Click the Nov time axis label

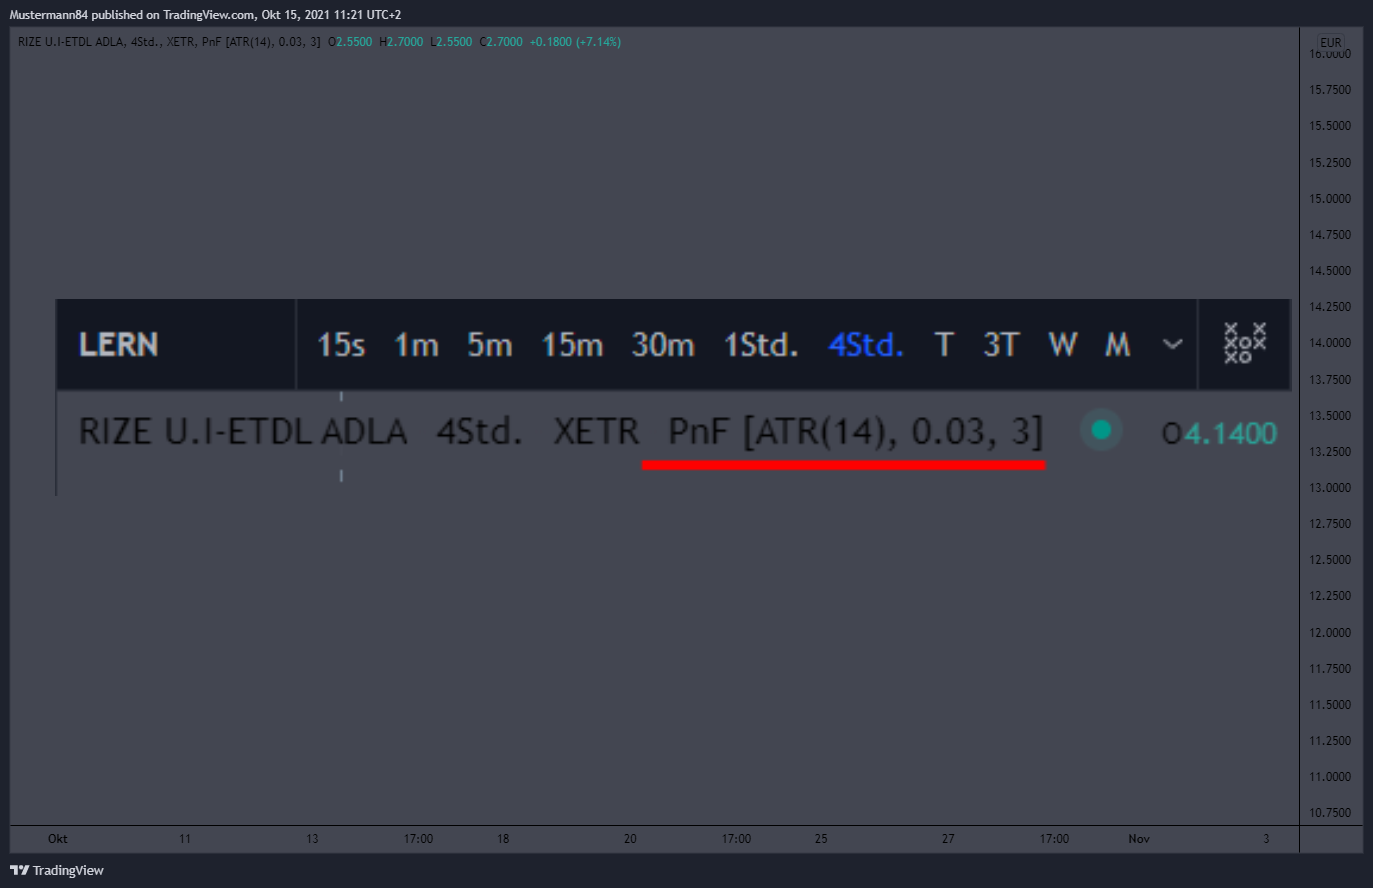[x=1139, y=839]
